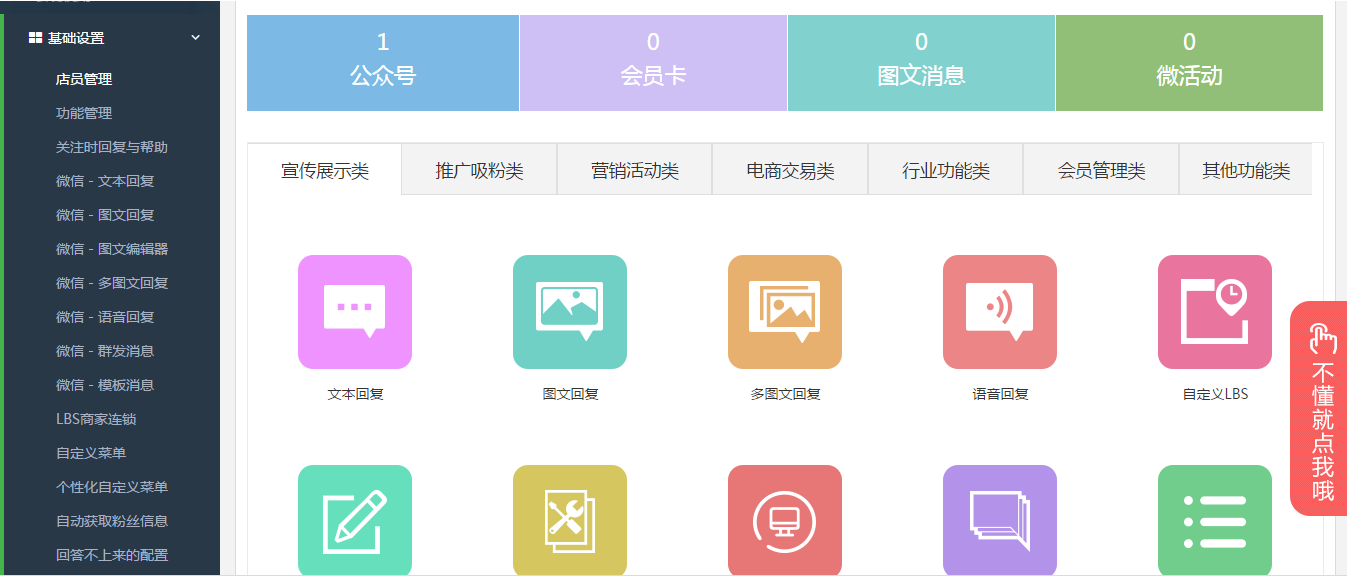Switch to the 营销活动类 tab

pos(634,171)
